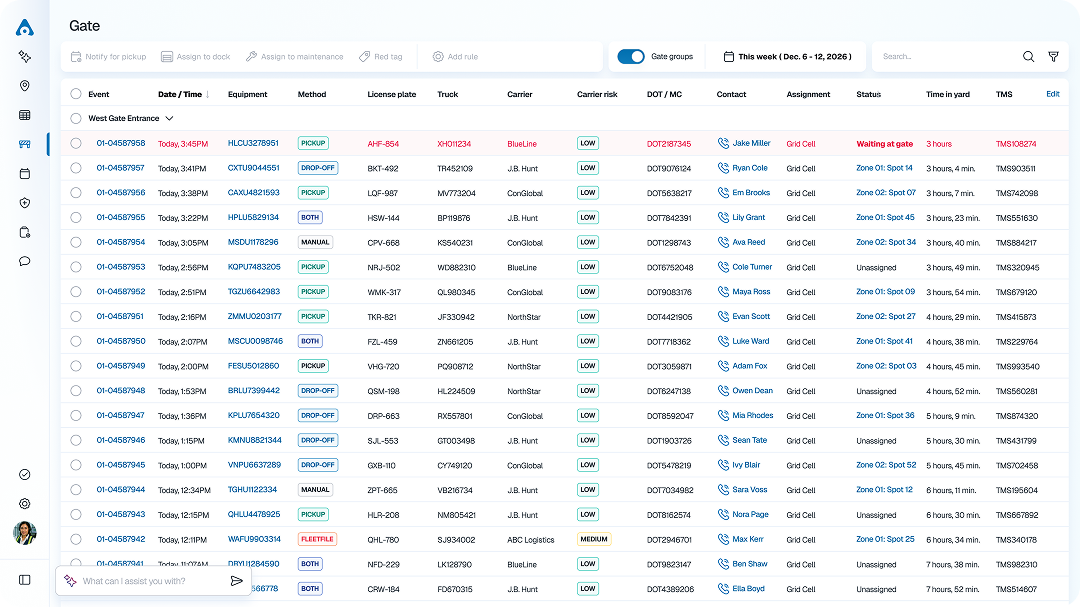Select the row checkbox for event 01-04587957
The height and width of the screenshot is (607, 1080).
coord(76,168)
